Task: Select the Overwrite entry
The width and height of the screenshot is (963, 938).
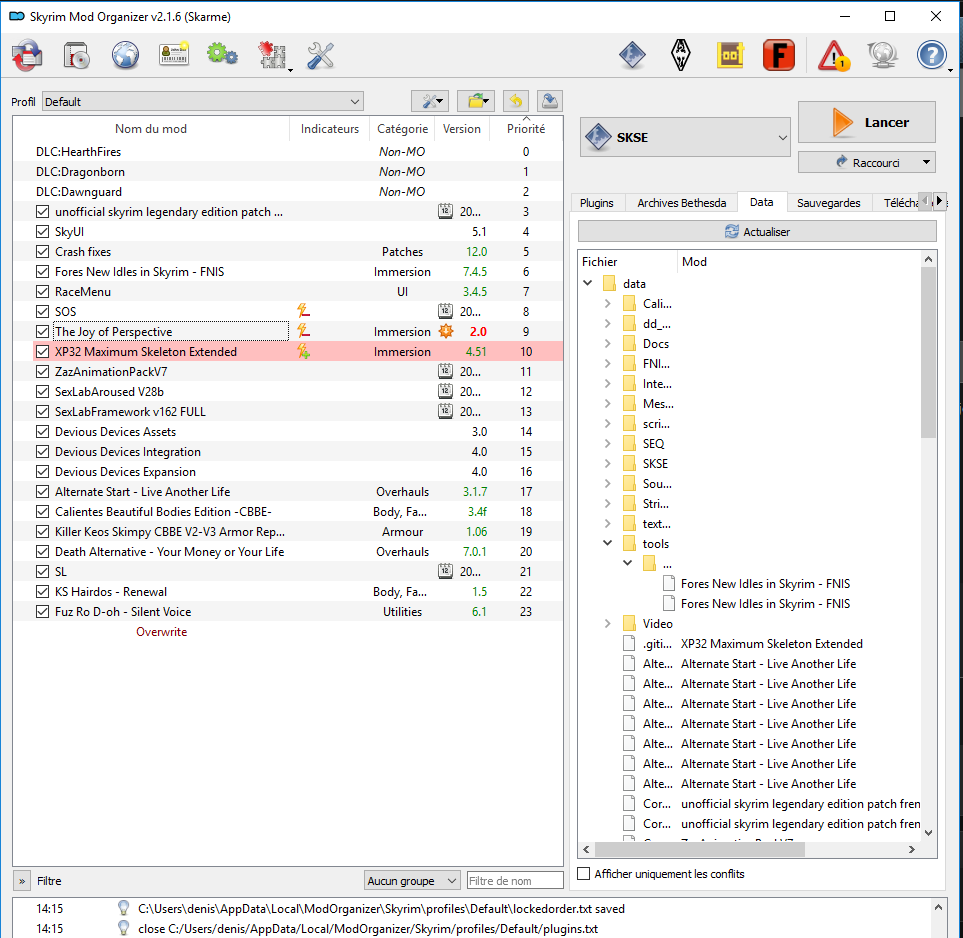Action: (x=162, y=631)
